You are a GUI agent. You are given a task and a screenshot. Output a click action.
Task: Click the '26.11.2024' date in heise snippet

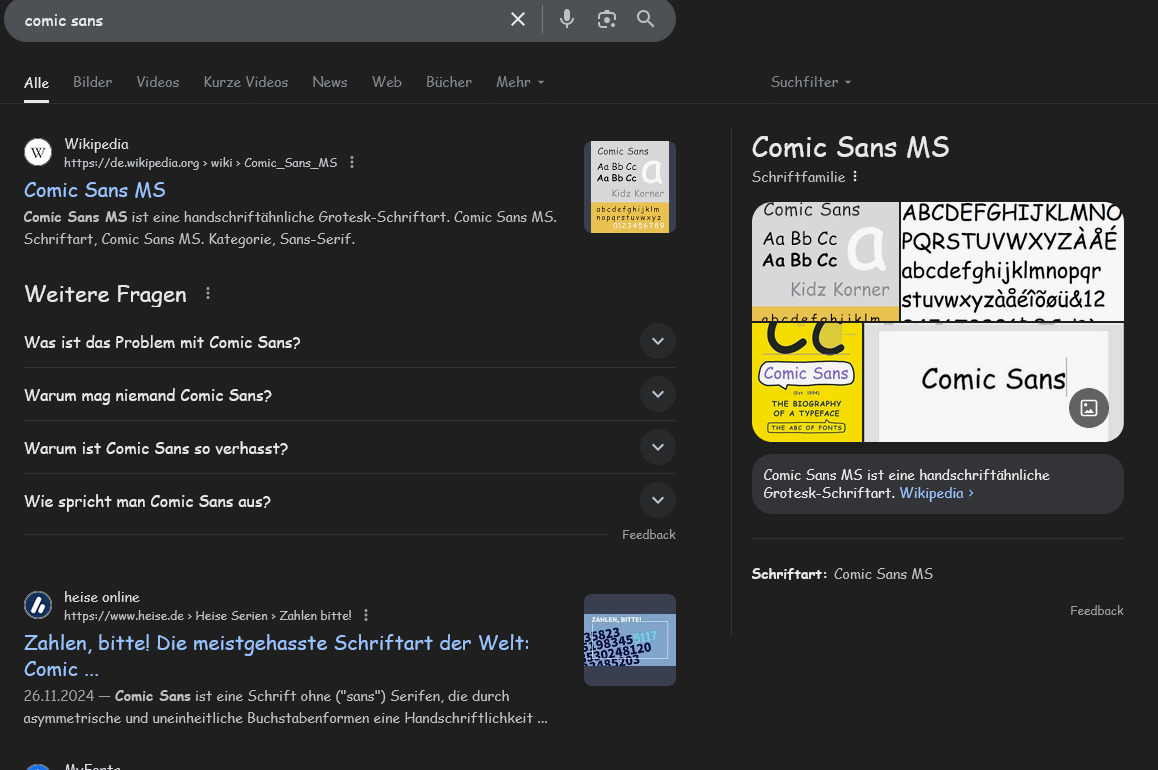(x=59, y=695)
